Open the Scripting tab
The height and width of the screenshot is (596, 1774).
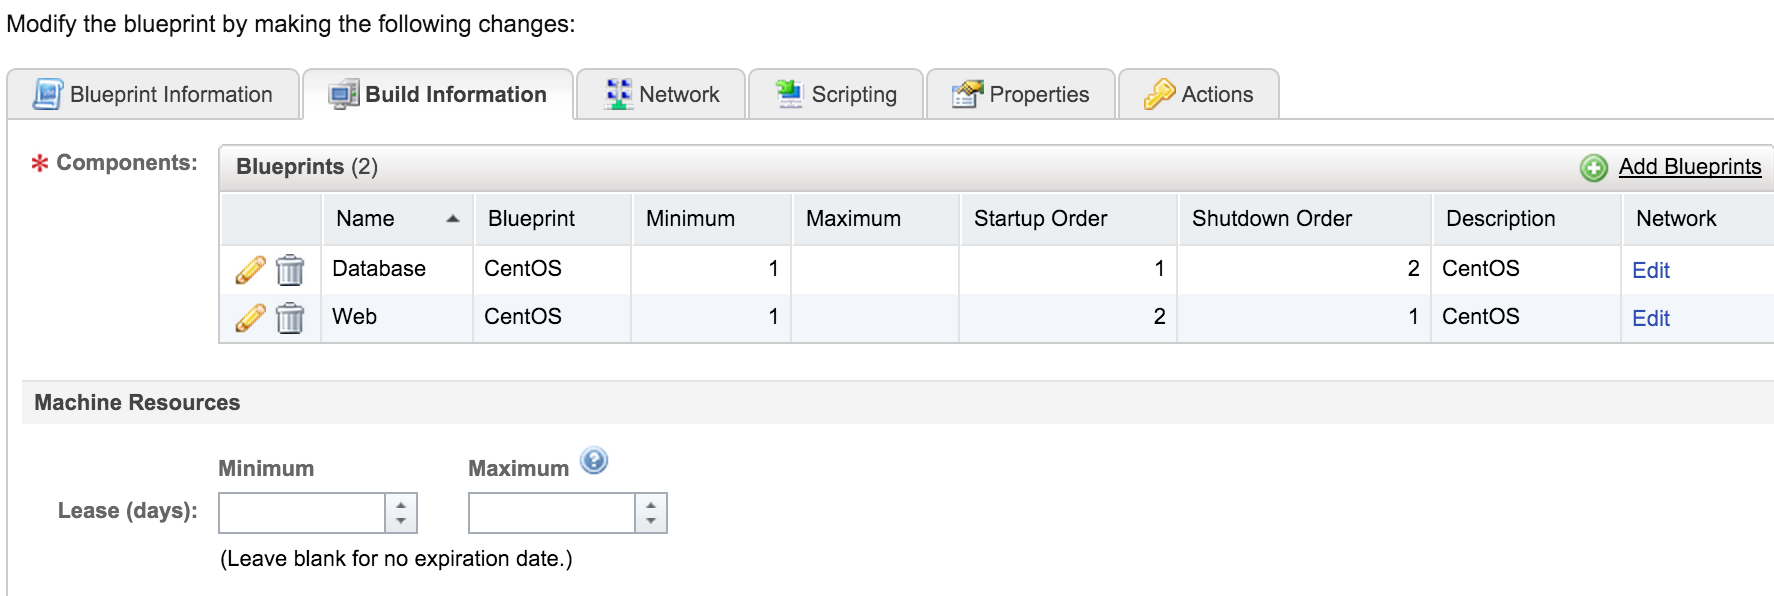(836, 94)
